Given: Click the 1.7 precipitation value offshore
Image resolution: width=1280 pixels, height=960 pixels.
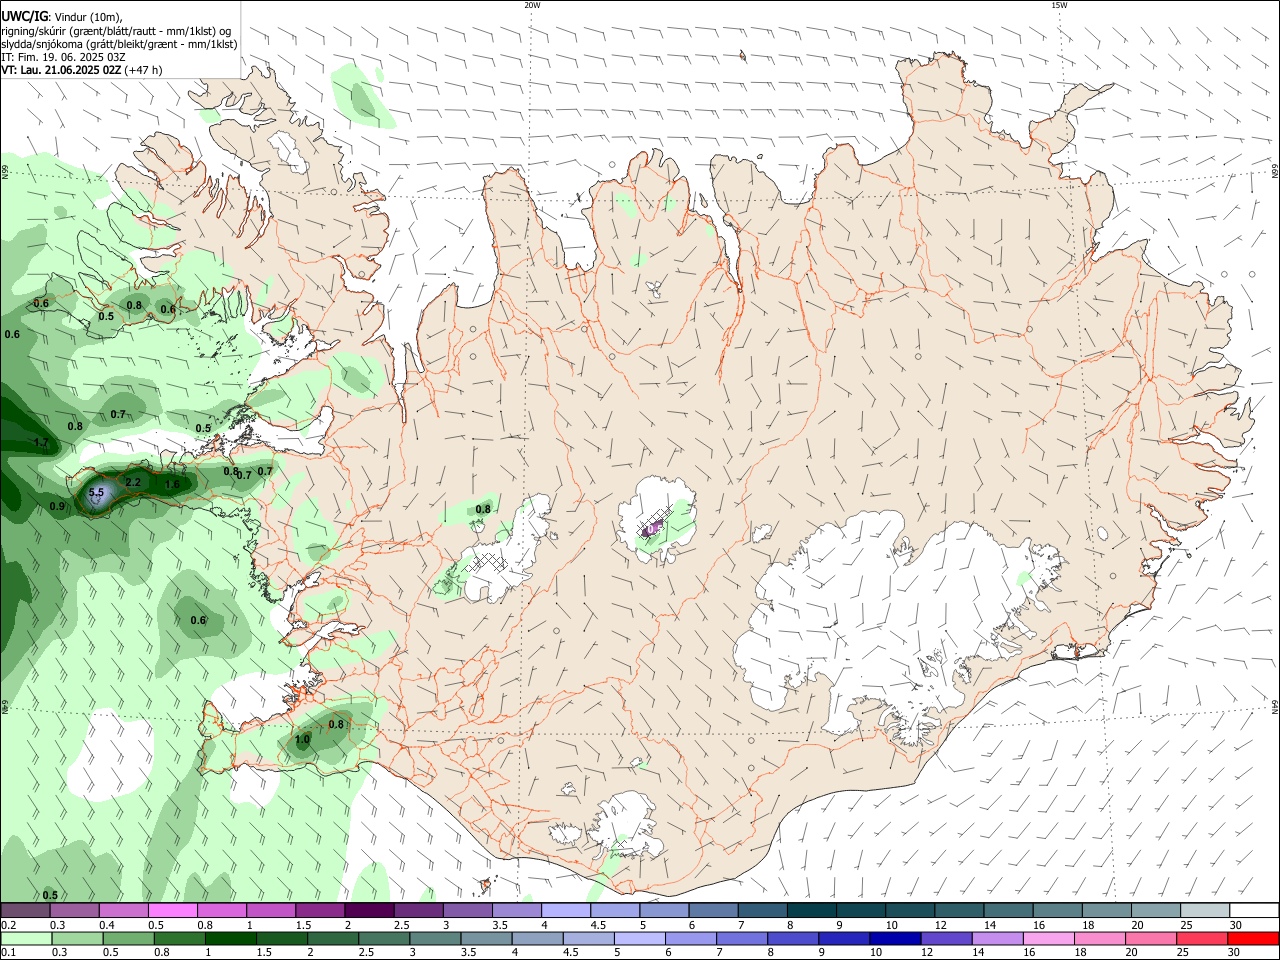Looking at the screenshot, I should click(41, 442).
